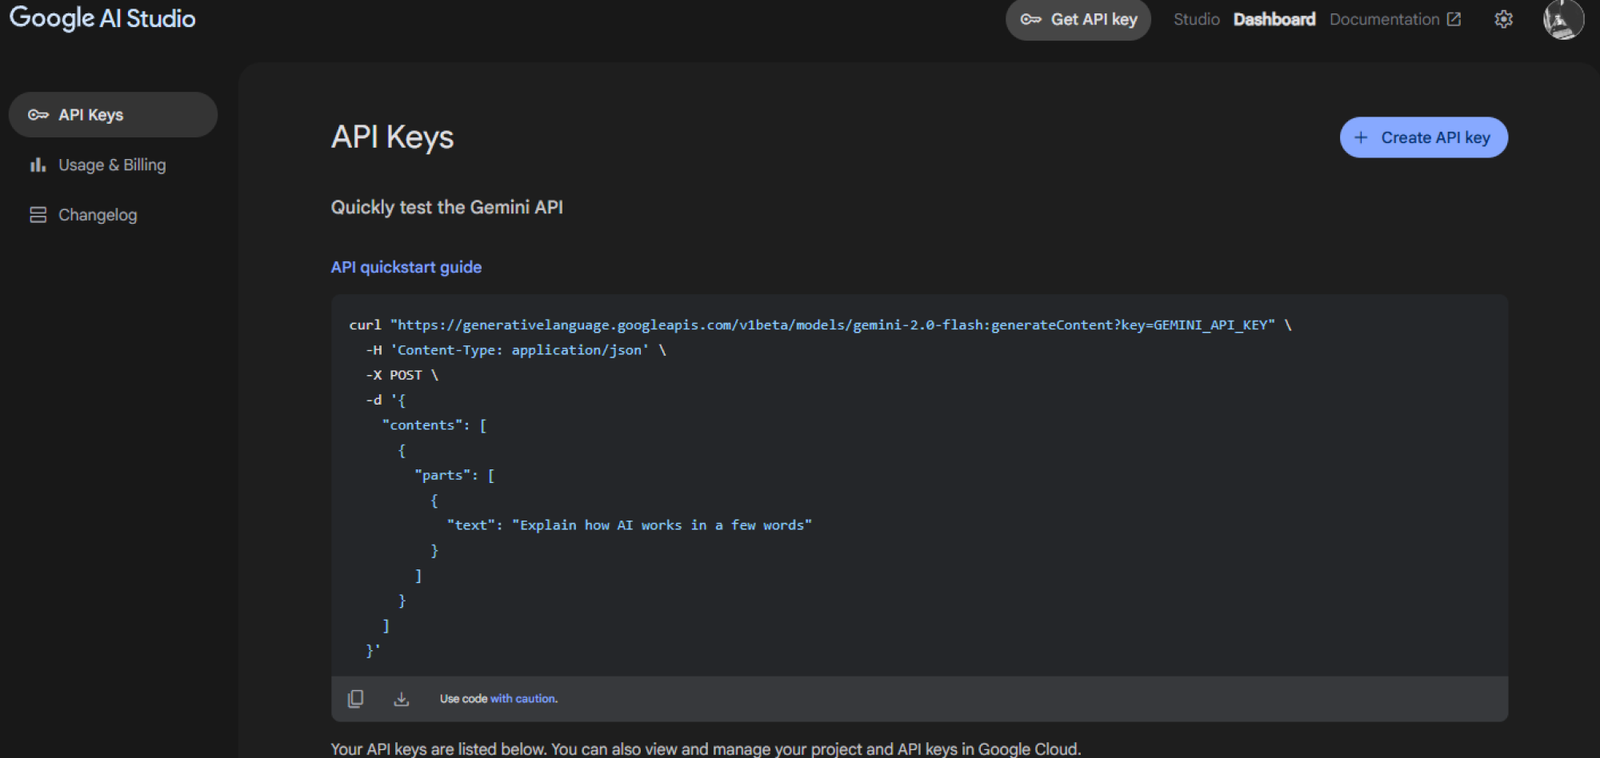Go to Usage & Billing in sidebar
This screenshot has width=1600, height=758.
[113, 165]
